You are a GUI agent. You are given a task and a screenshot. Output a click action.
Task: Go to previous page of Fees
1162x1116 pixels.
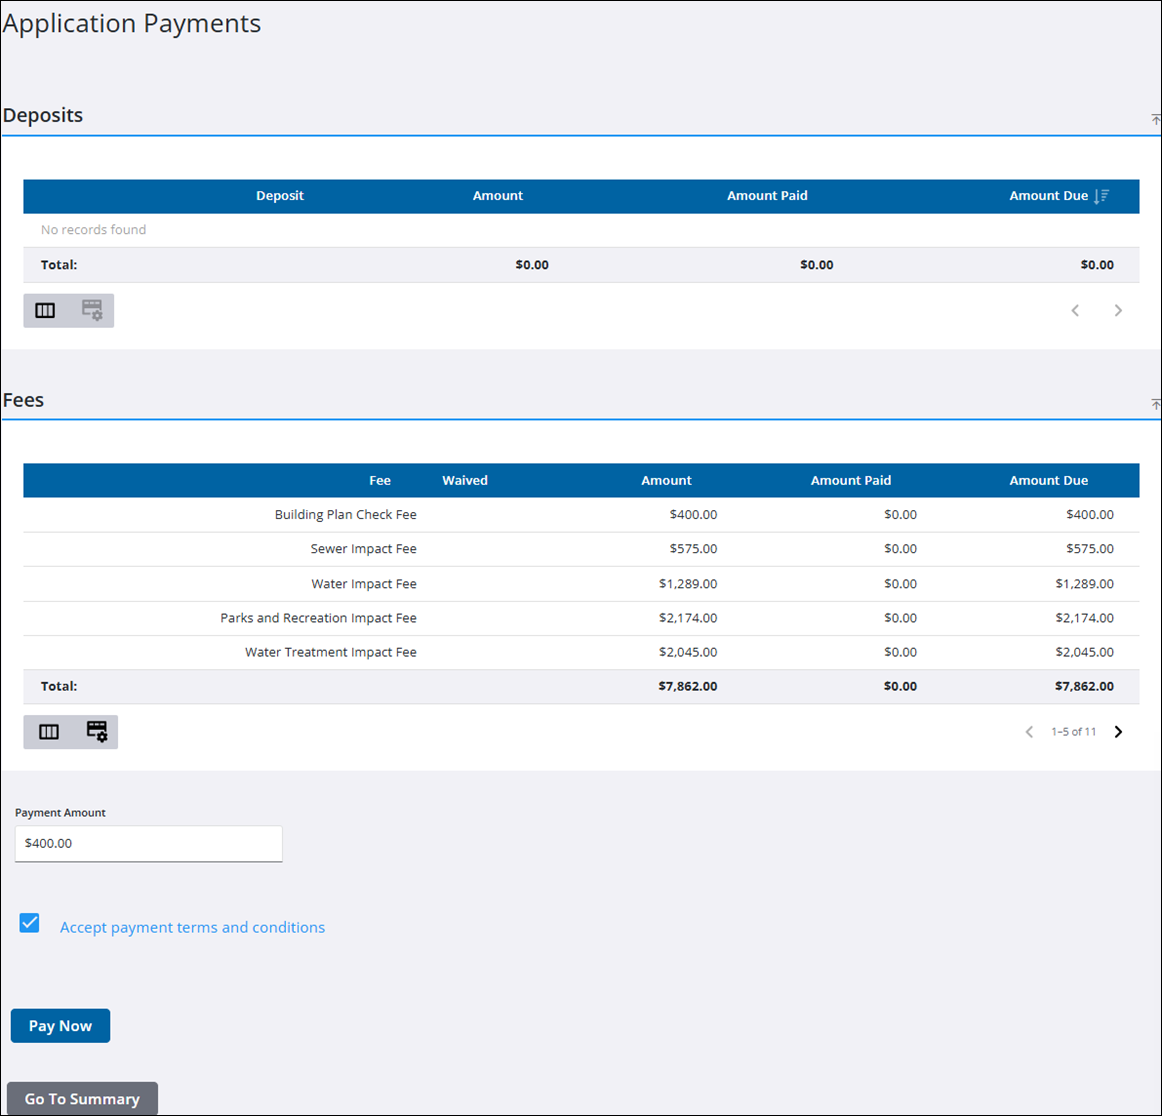[1029, 732]
